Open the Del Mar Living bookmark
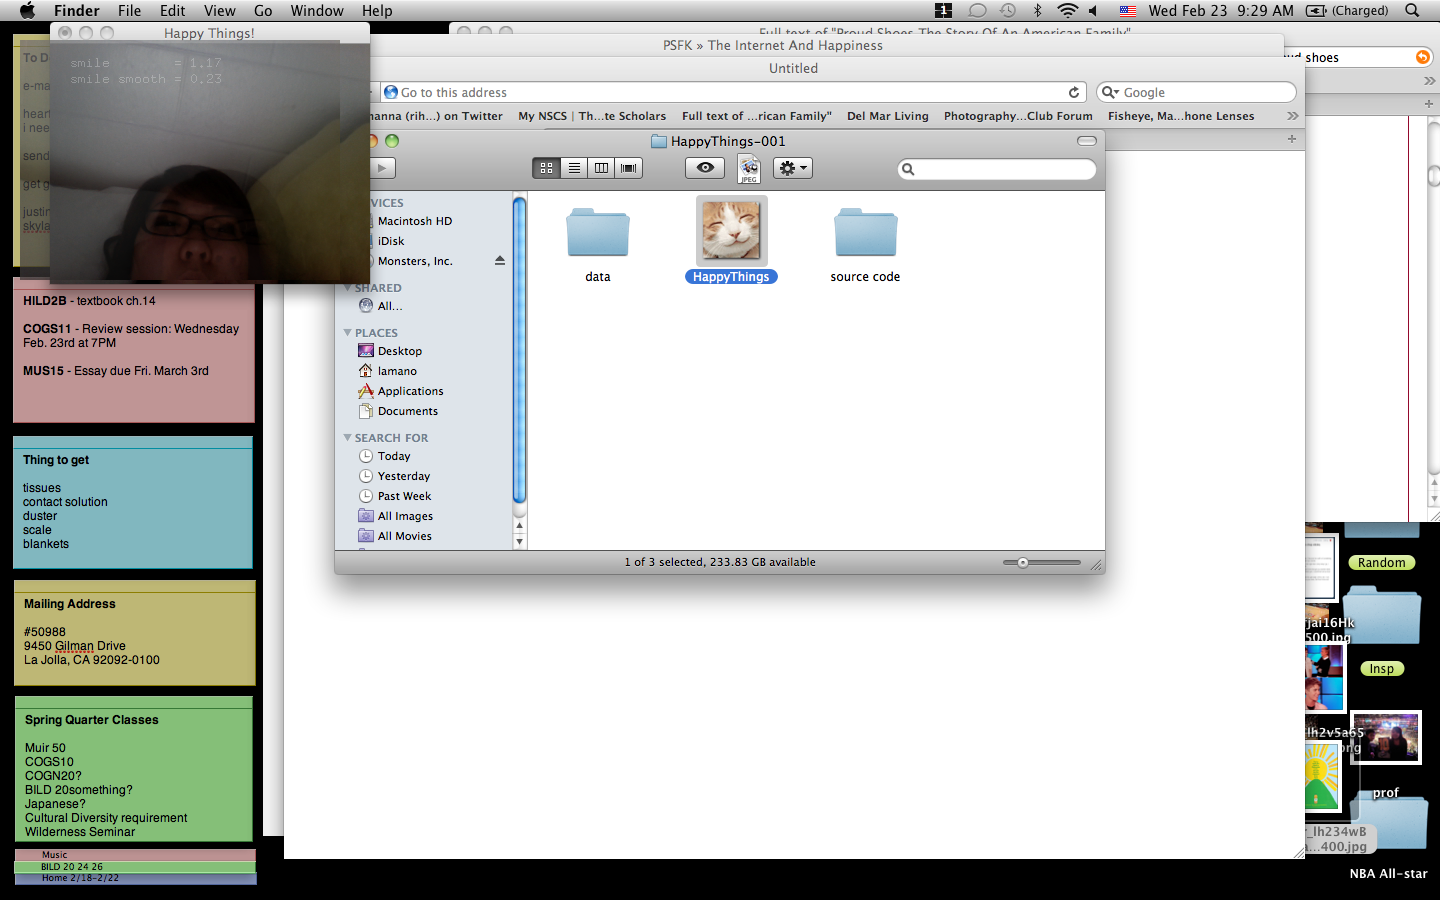This screenshot has width=1440, height=900. pyautogui.click(x=887, y=116)
